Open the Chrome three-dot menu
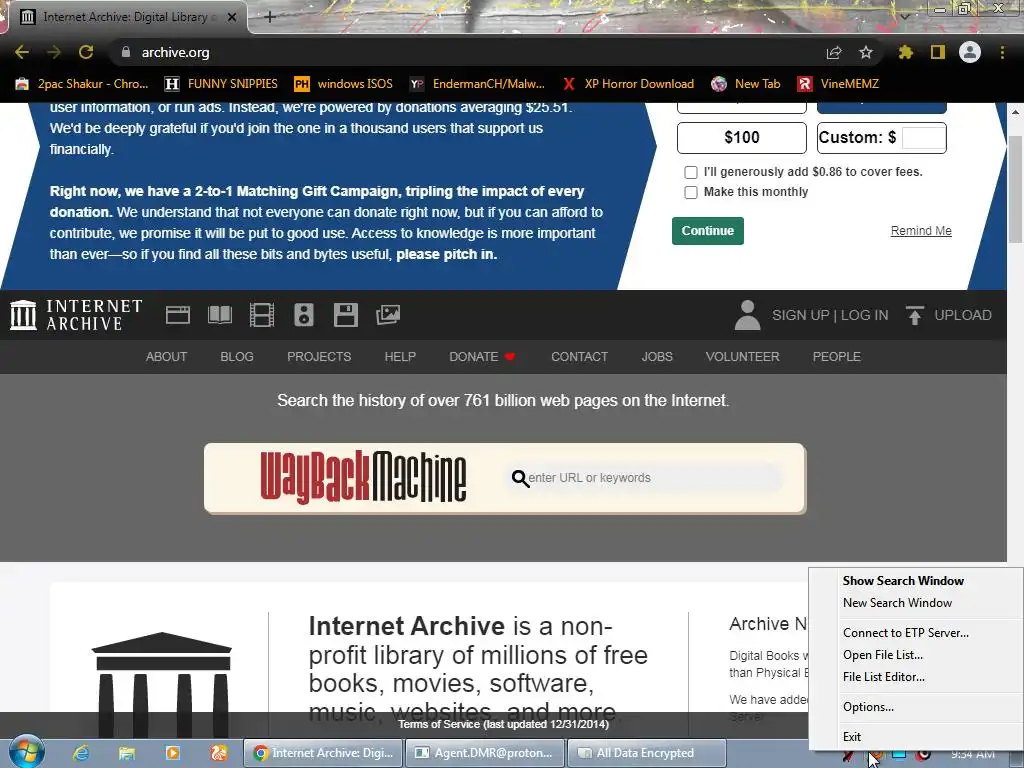The height and width of the screenshot is (768, 1024). pyautogui.click(x=1002, y=52)
